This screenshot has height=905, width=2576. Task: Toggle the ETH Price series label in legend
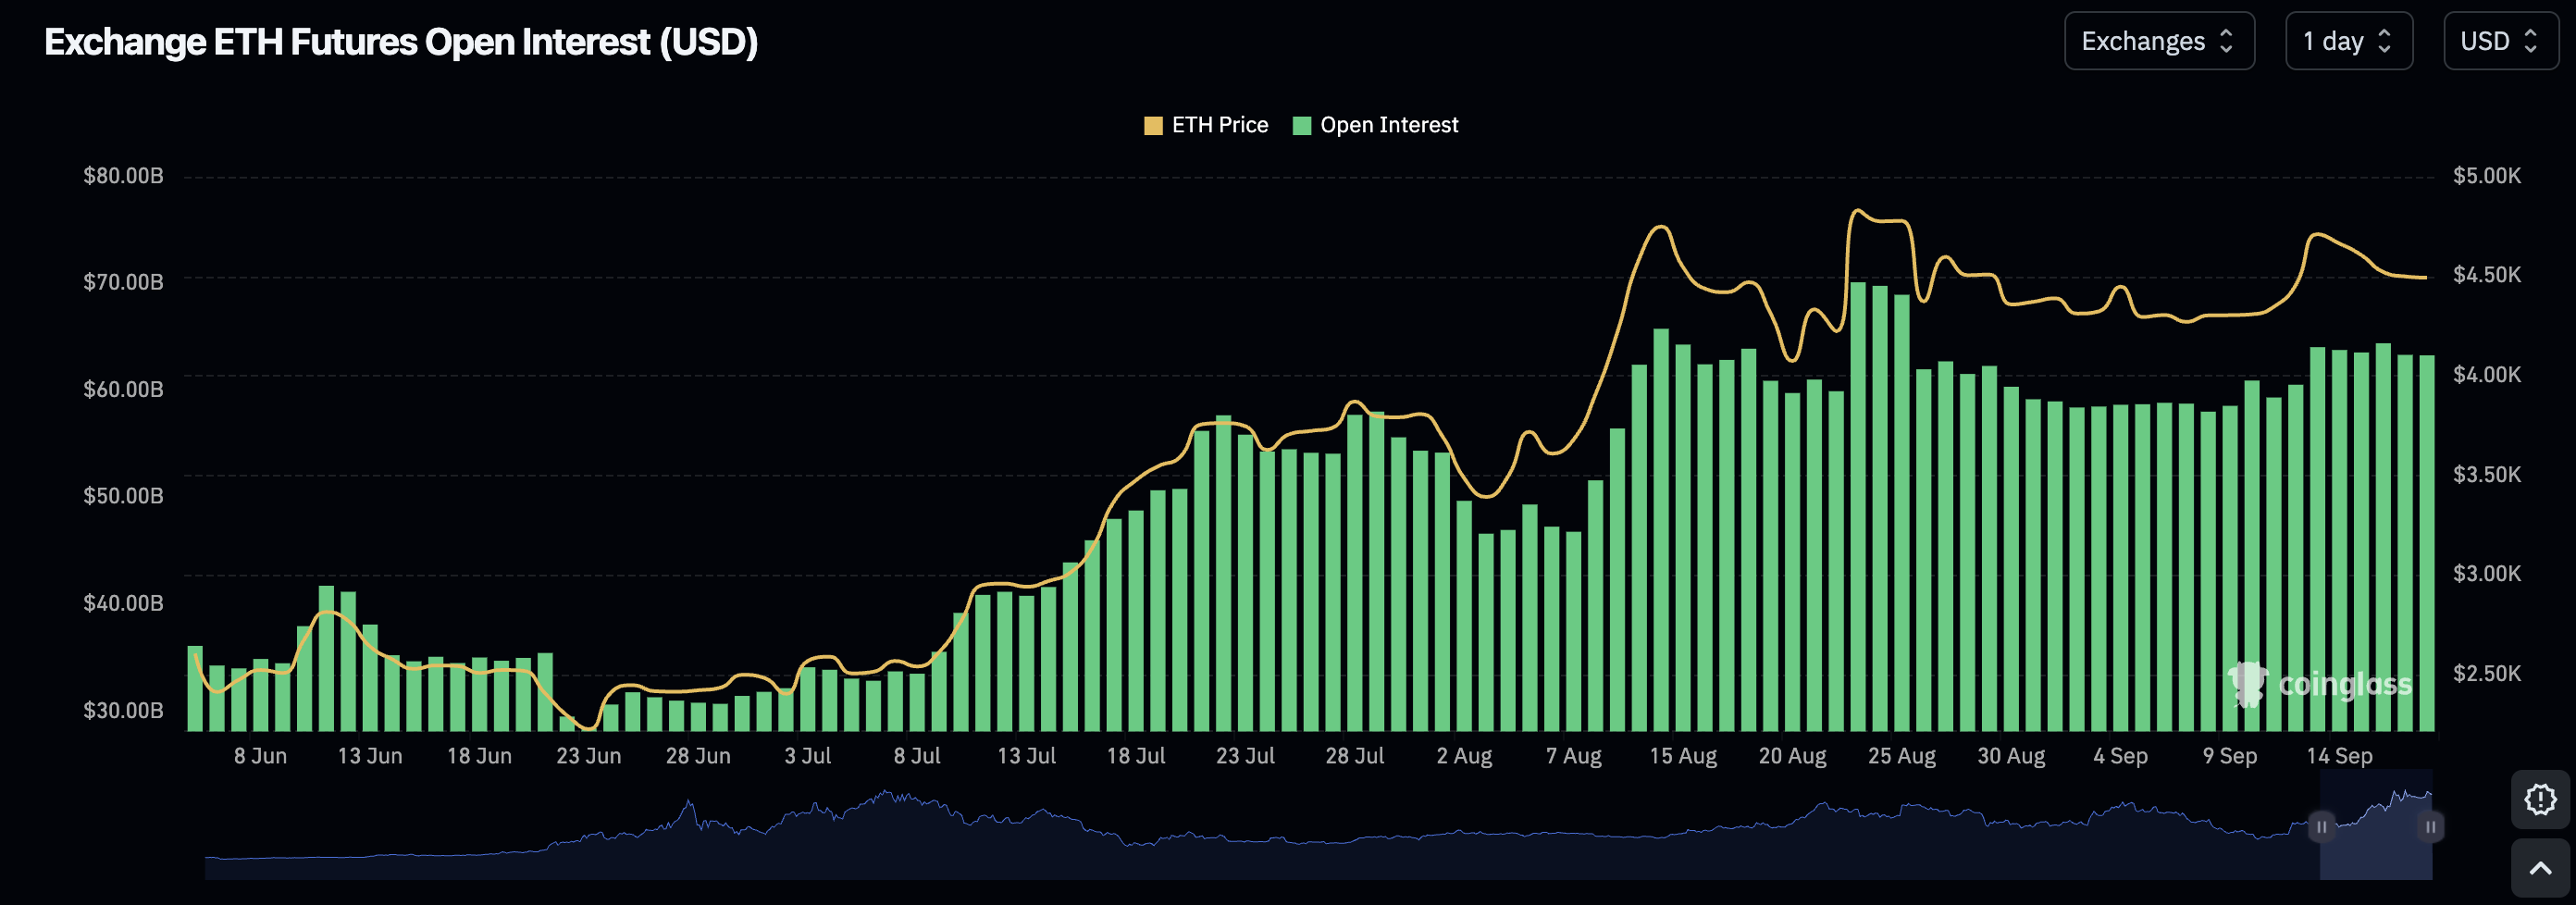coord(1219,125)
